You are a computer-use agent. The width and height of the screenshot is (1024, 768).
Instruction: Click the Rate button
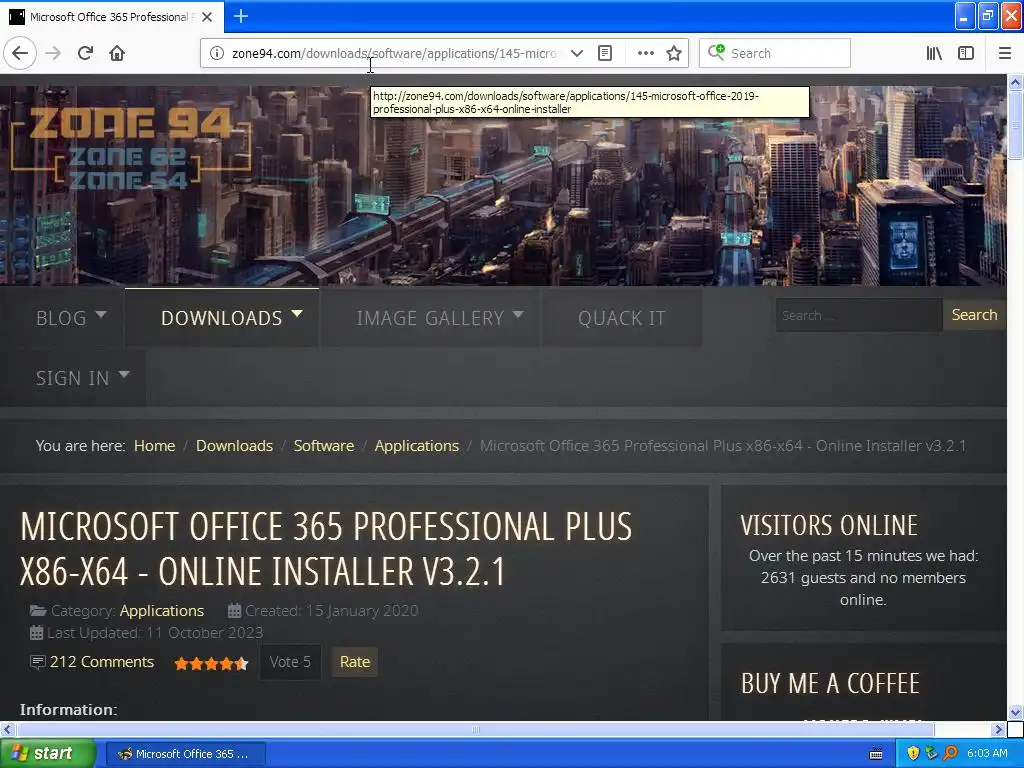[355, 662]
